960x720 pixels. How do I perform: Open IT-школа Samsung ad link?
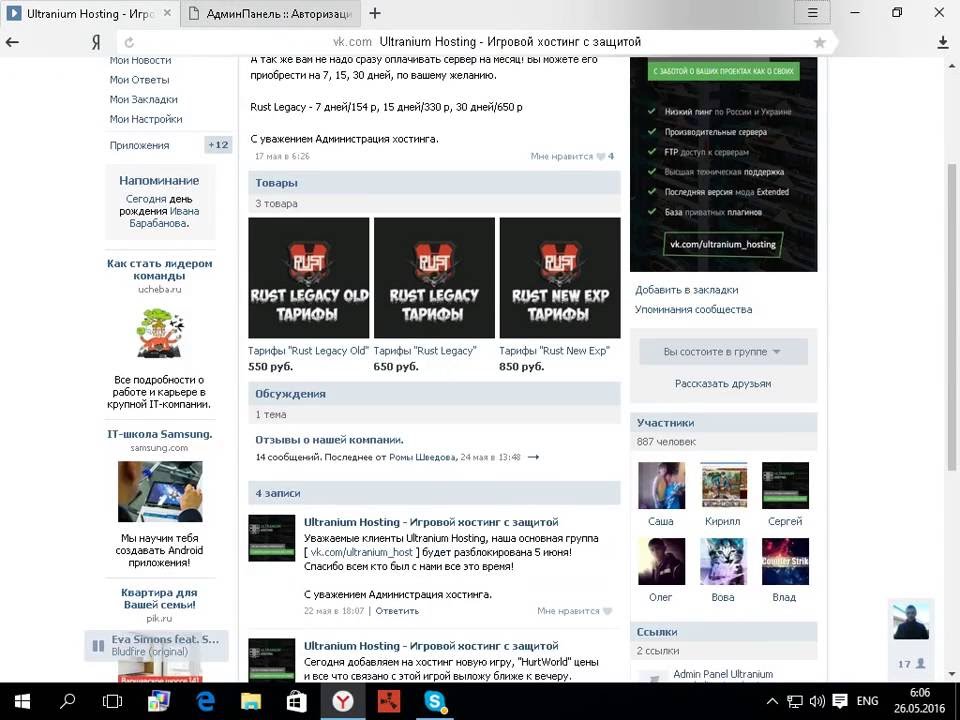[159, 434]
